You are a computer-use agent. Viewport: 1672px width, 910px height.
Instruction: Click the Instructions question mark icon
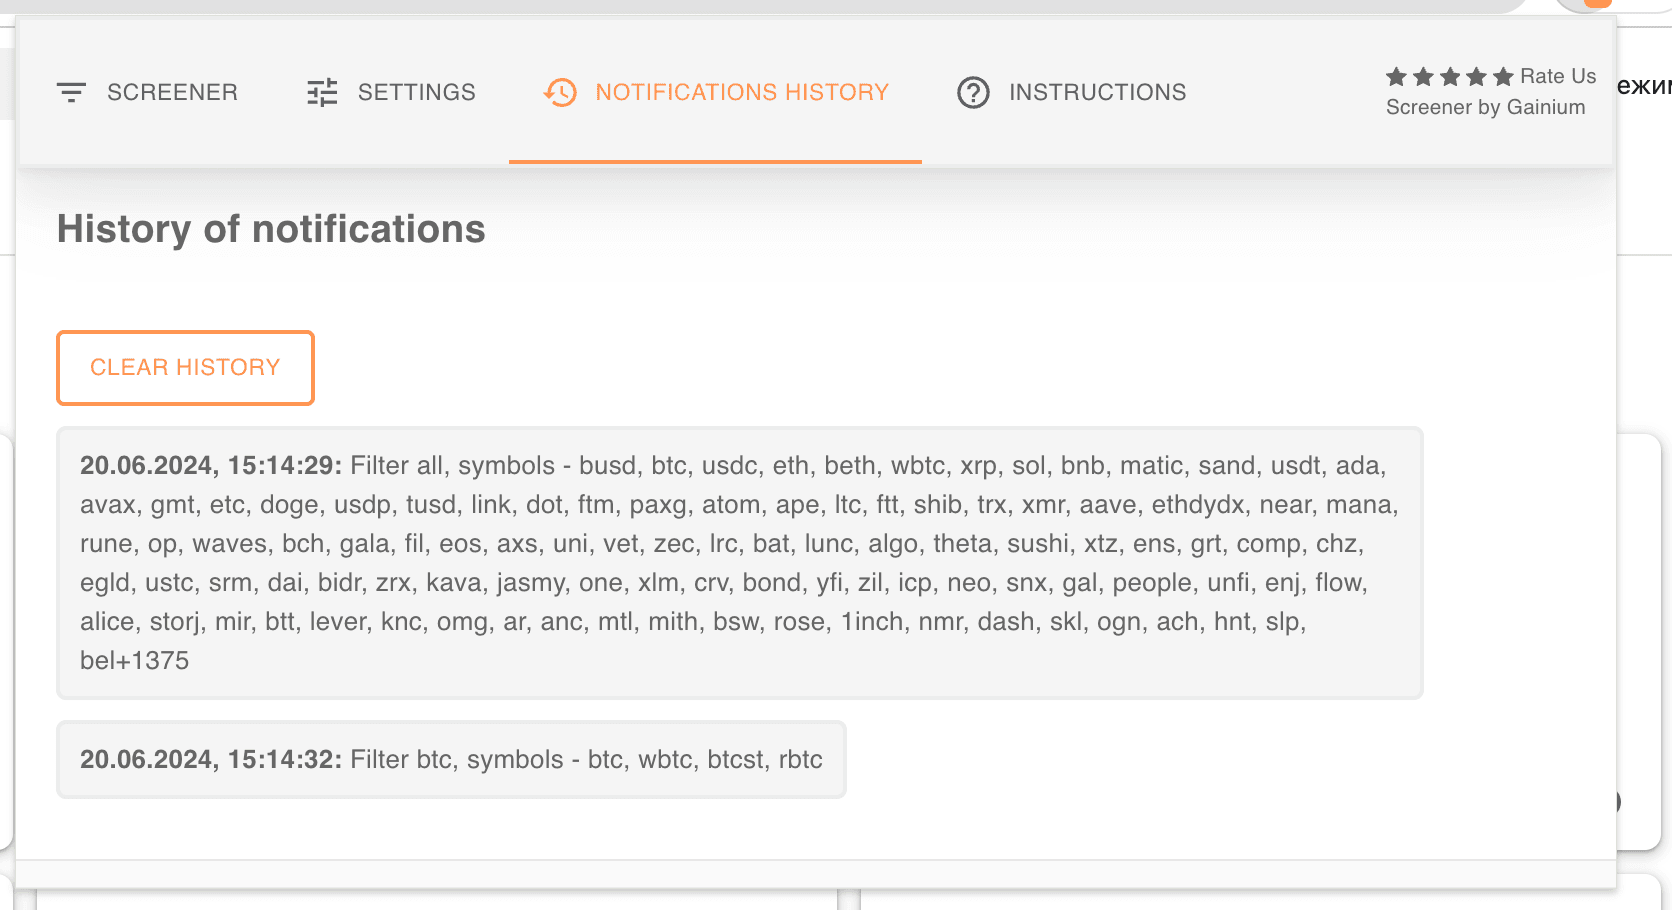[x=973, y=93]
